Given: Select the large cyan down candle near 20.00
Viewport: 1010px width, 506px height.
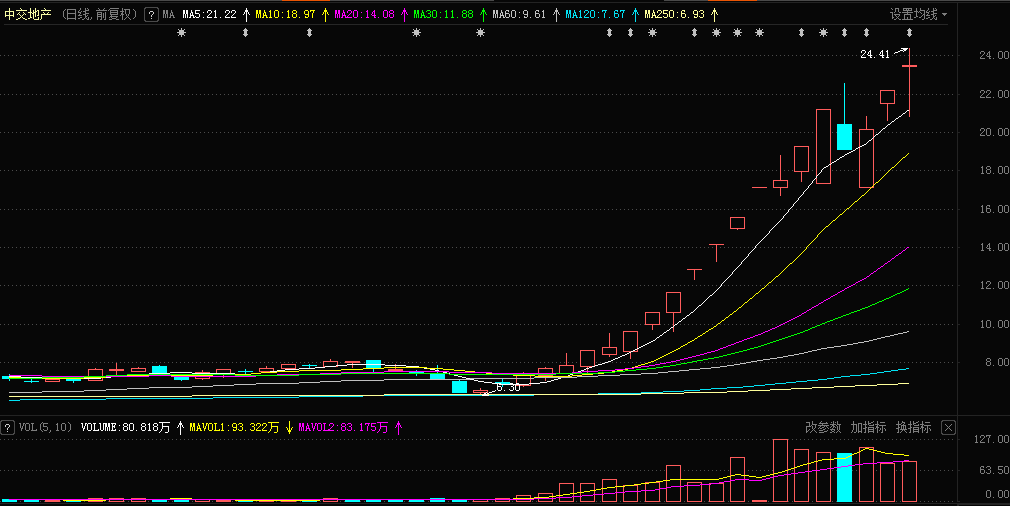Looking at the screenshot, I should 844,137.
